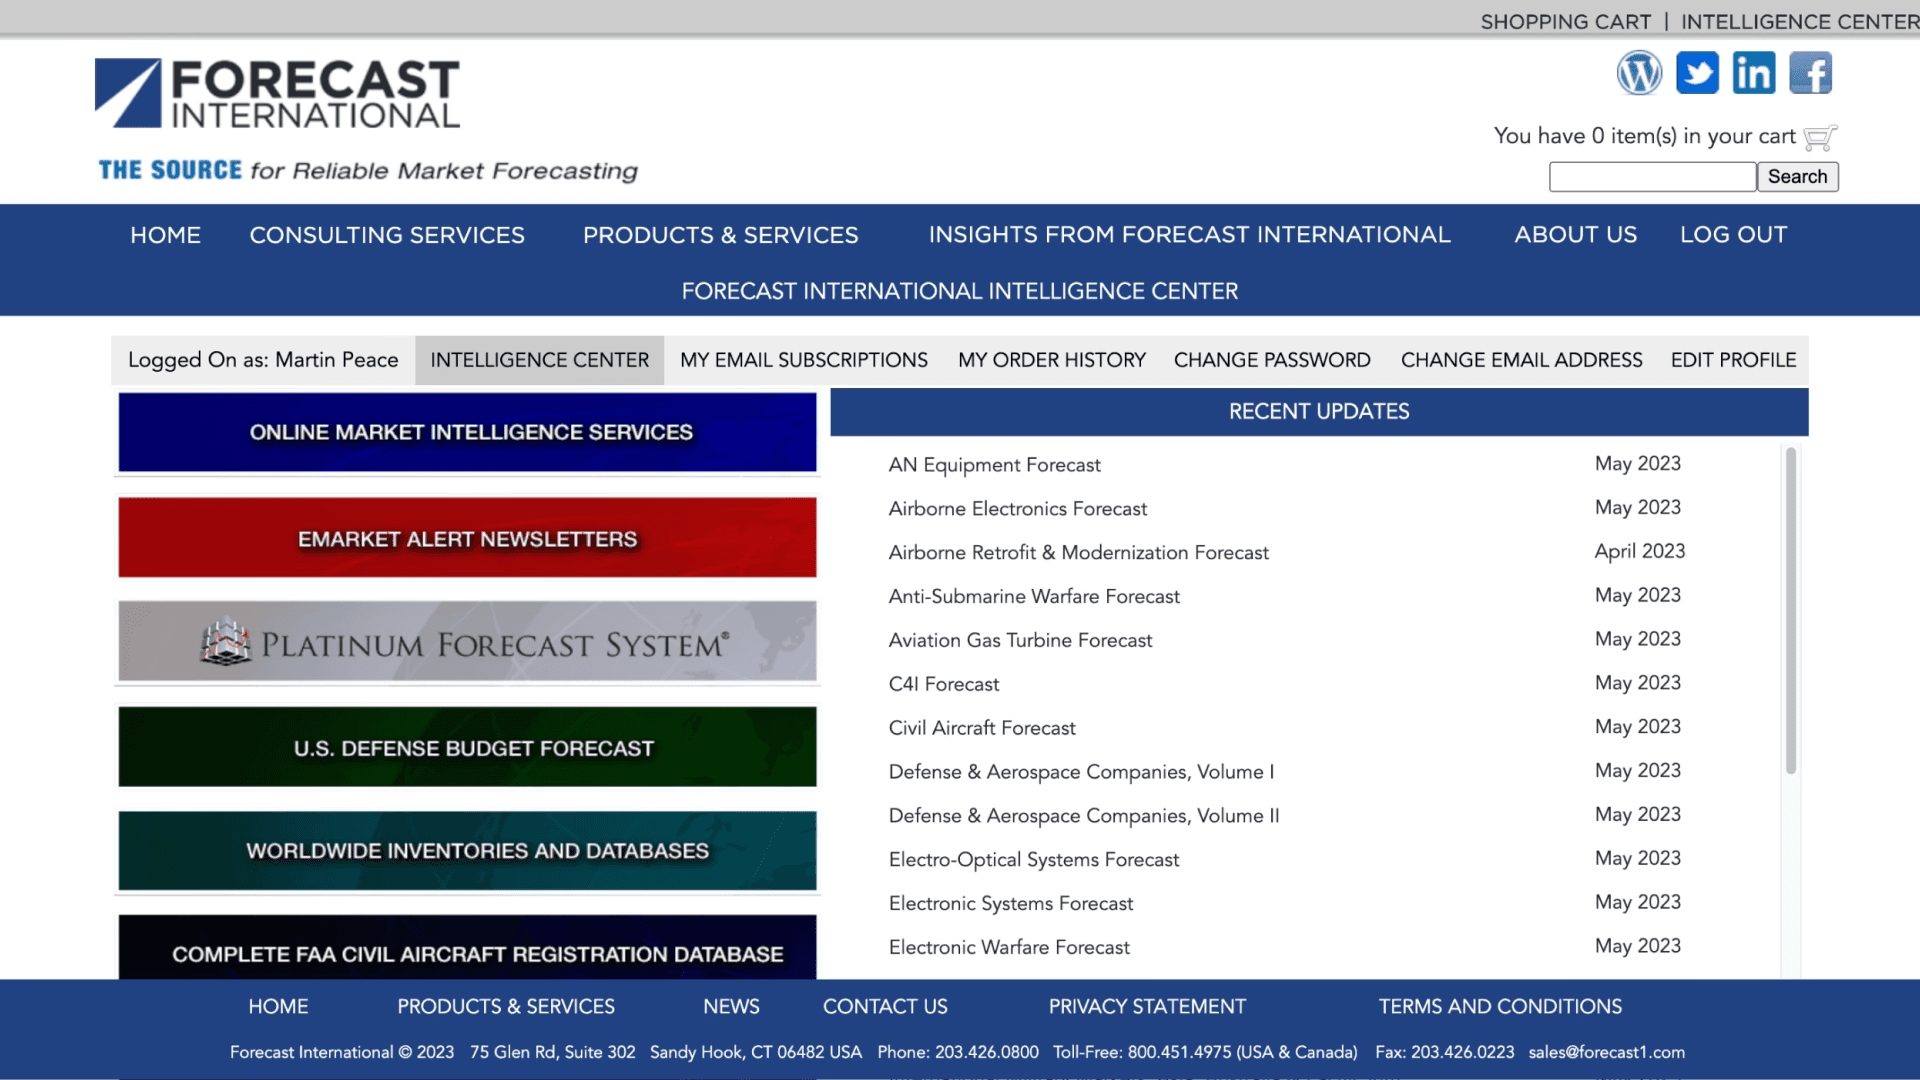Open the CONSULTING SERVICES menu
Screen dimensions: 1920x1080
click(x=387, y=235)
